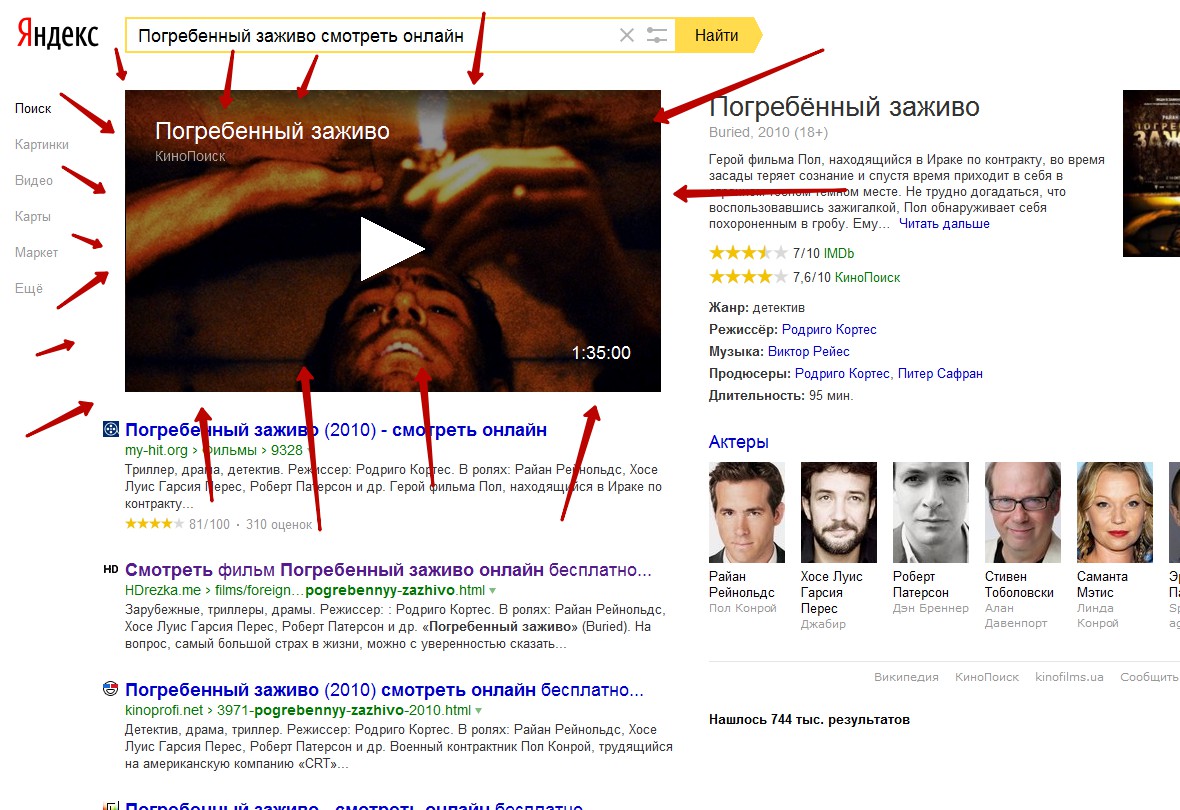
Task: Open the Википедия source link
Action: pyautogui.click(x=906, y=677)
